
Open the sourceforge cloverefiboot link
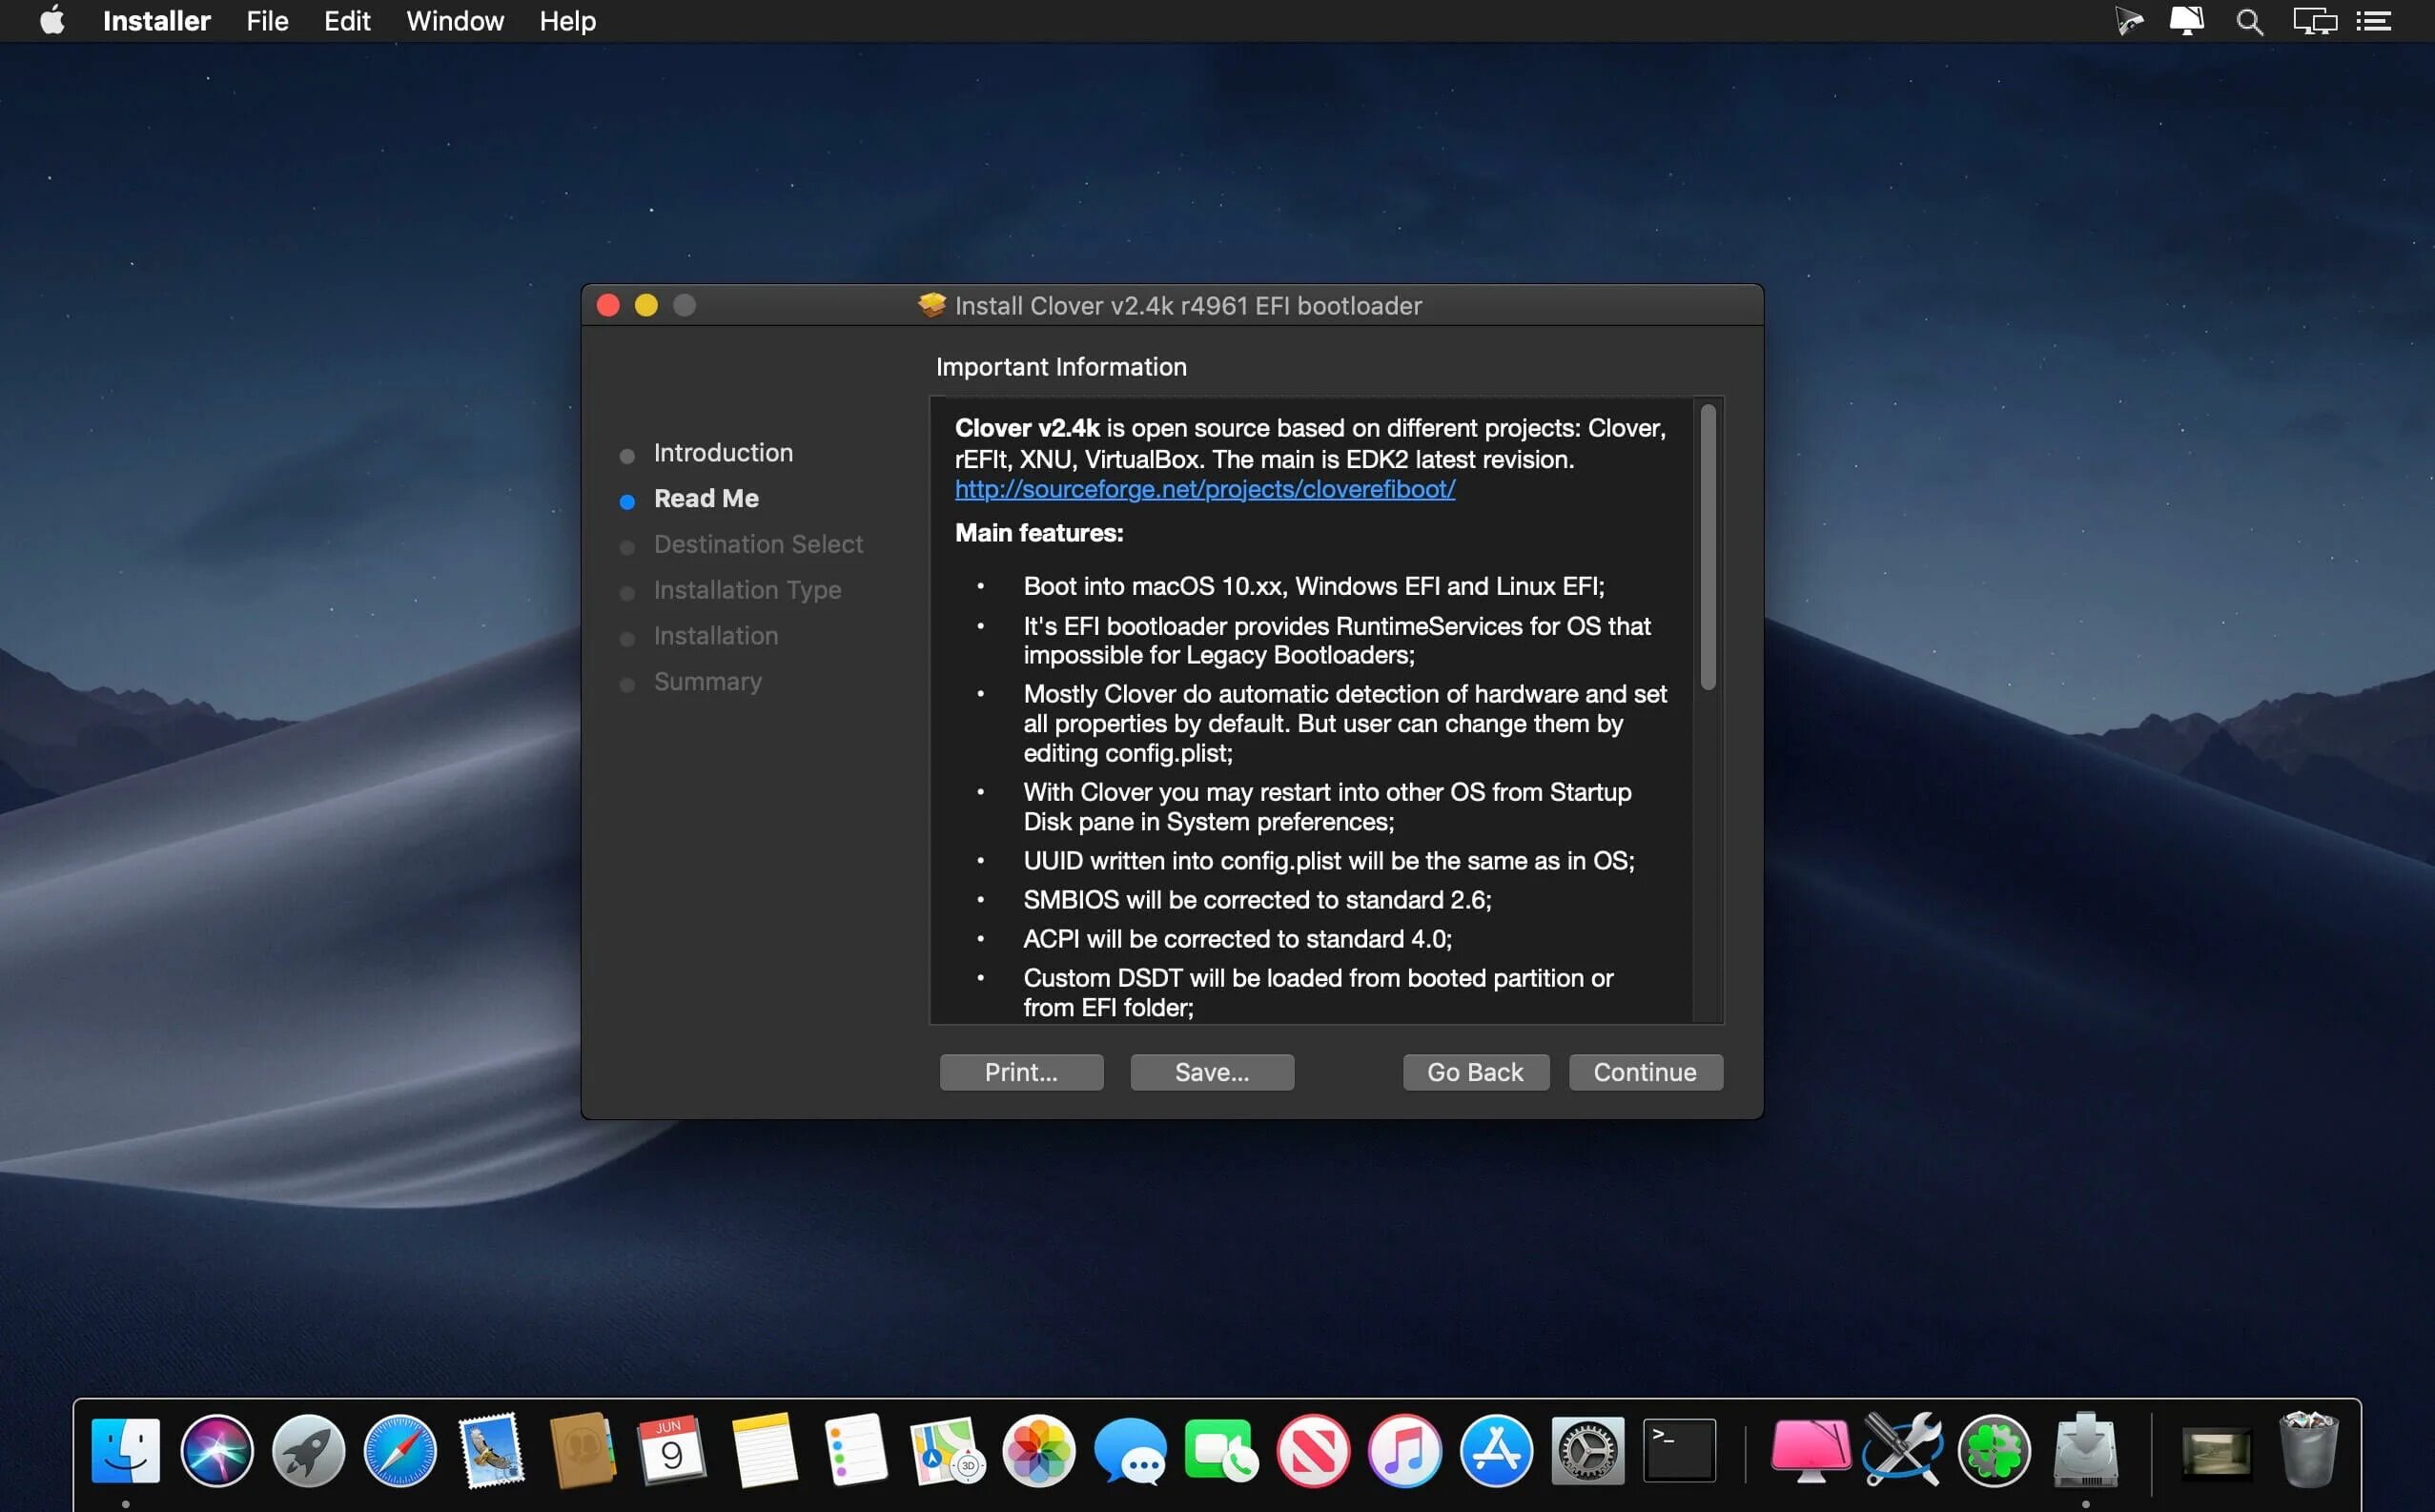(x=1204, y=489)
